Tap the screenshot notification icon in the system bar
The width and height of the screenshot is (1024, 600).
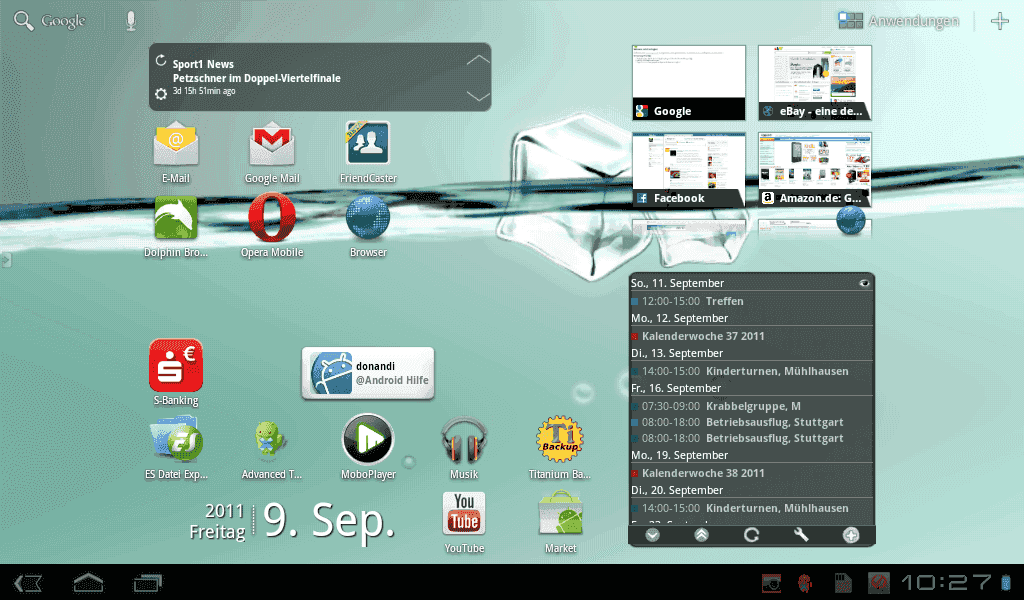pos(771,582)
